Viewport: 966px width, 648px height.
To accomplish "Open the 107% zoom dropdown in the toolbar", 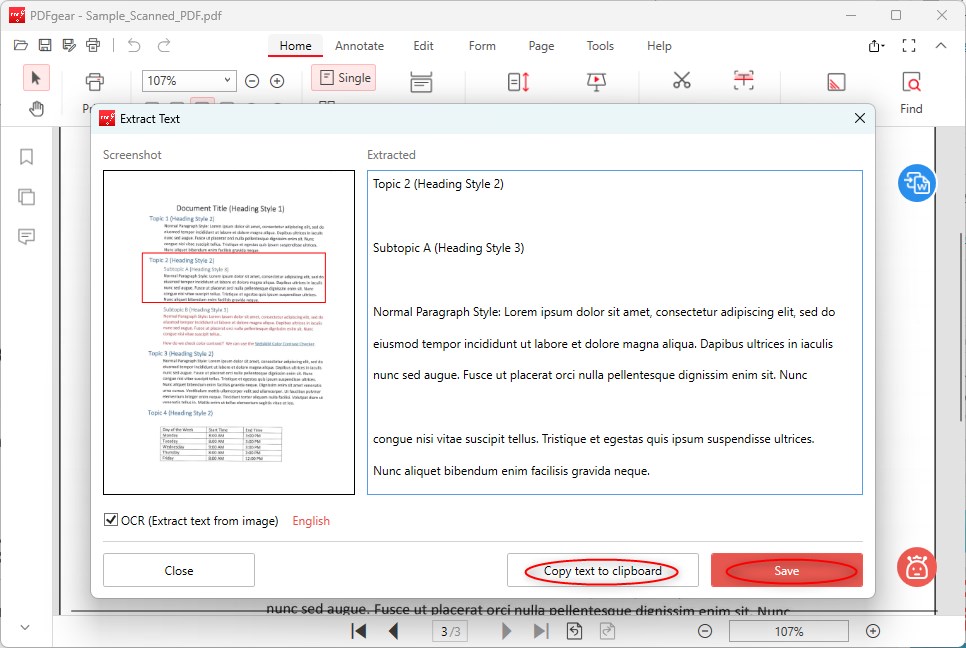I will (189, 81).
